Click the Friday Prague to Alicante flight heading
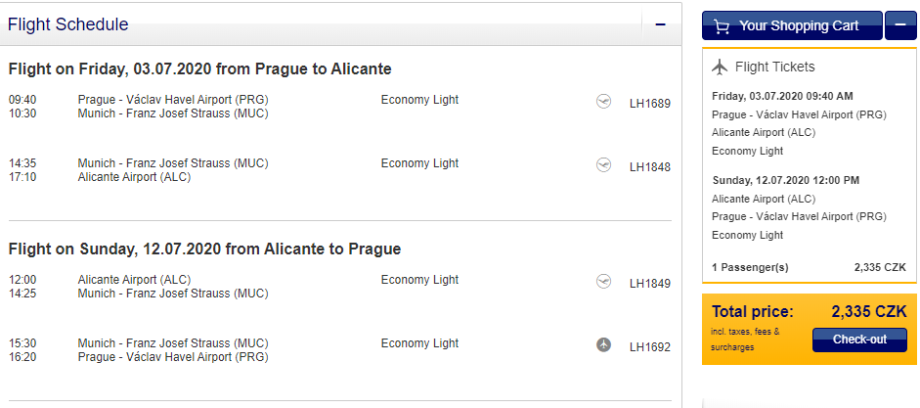920x408 pixels. click(x=200, y=69)
